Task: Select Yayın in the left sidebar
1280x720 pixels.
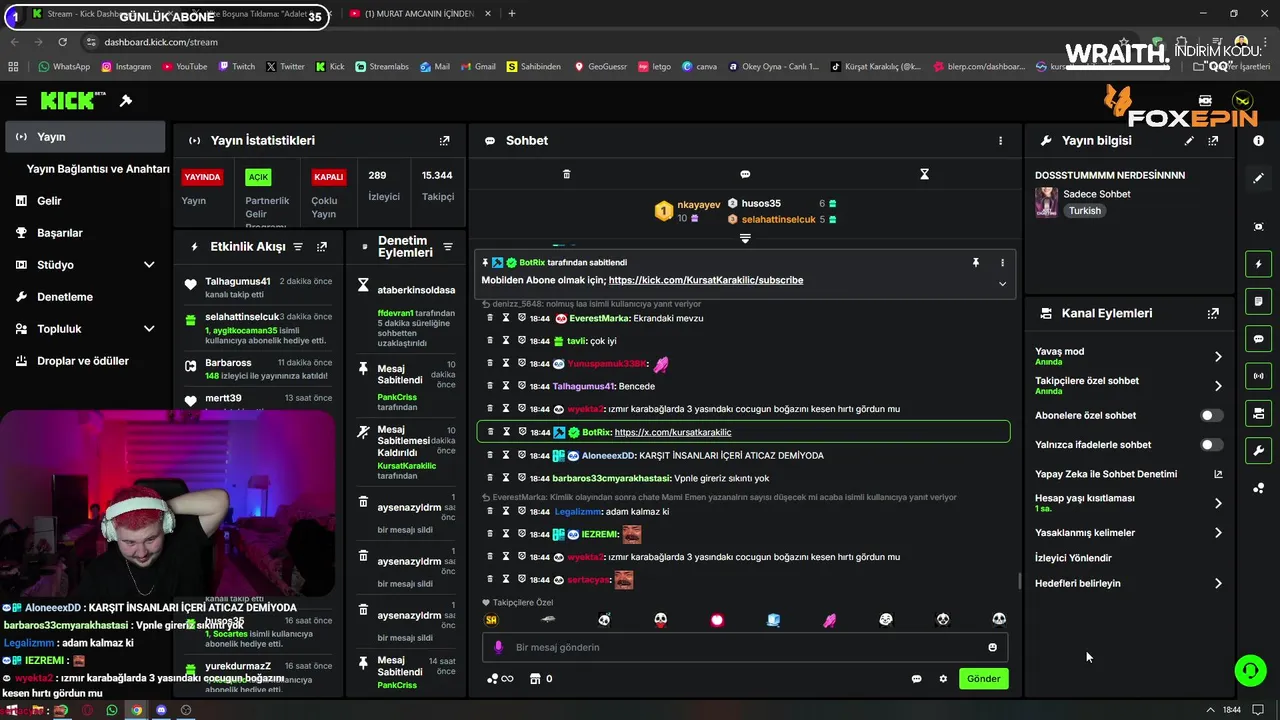Action: [85, 137]
